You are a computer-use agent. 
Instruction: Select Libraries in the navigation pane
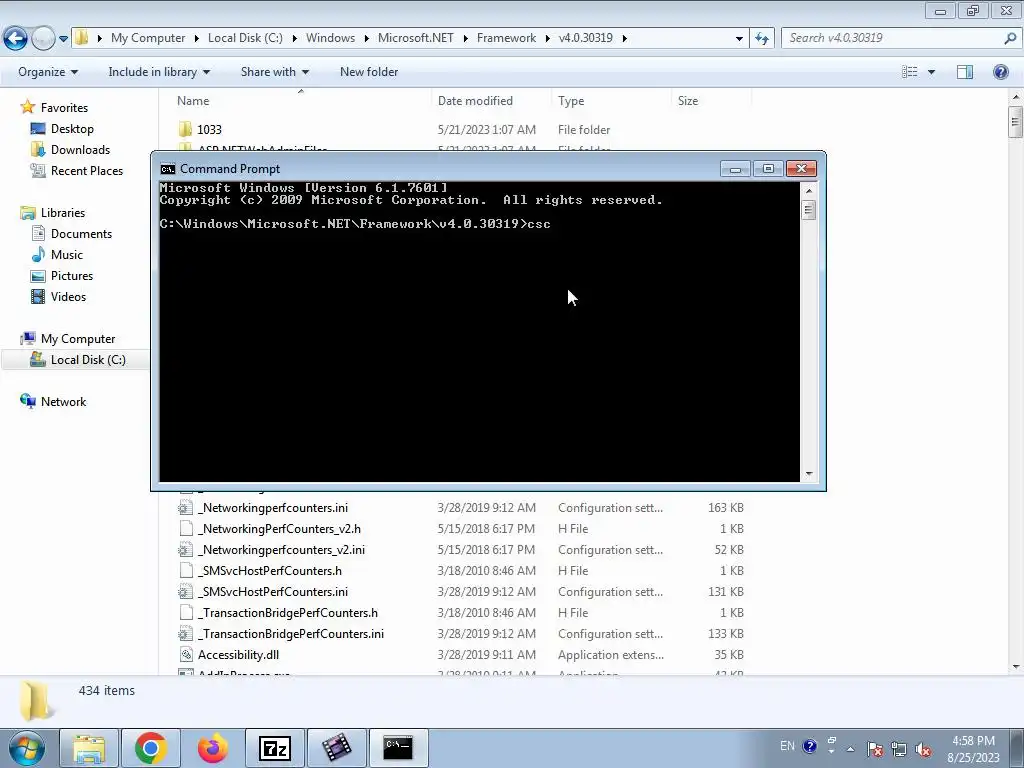click(63, 213)
